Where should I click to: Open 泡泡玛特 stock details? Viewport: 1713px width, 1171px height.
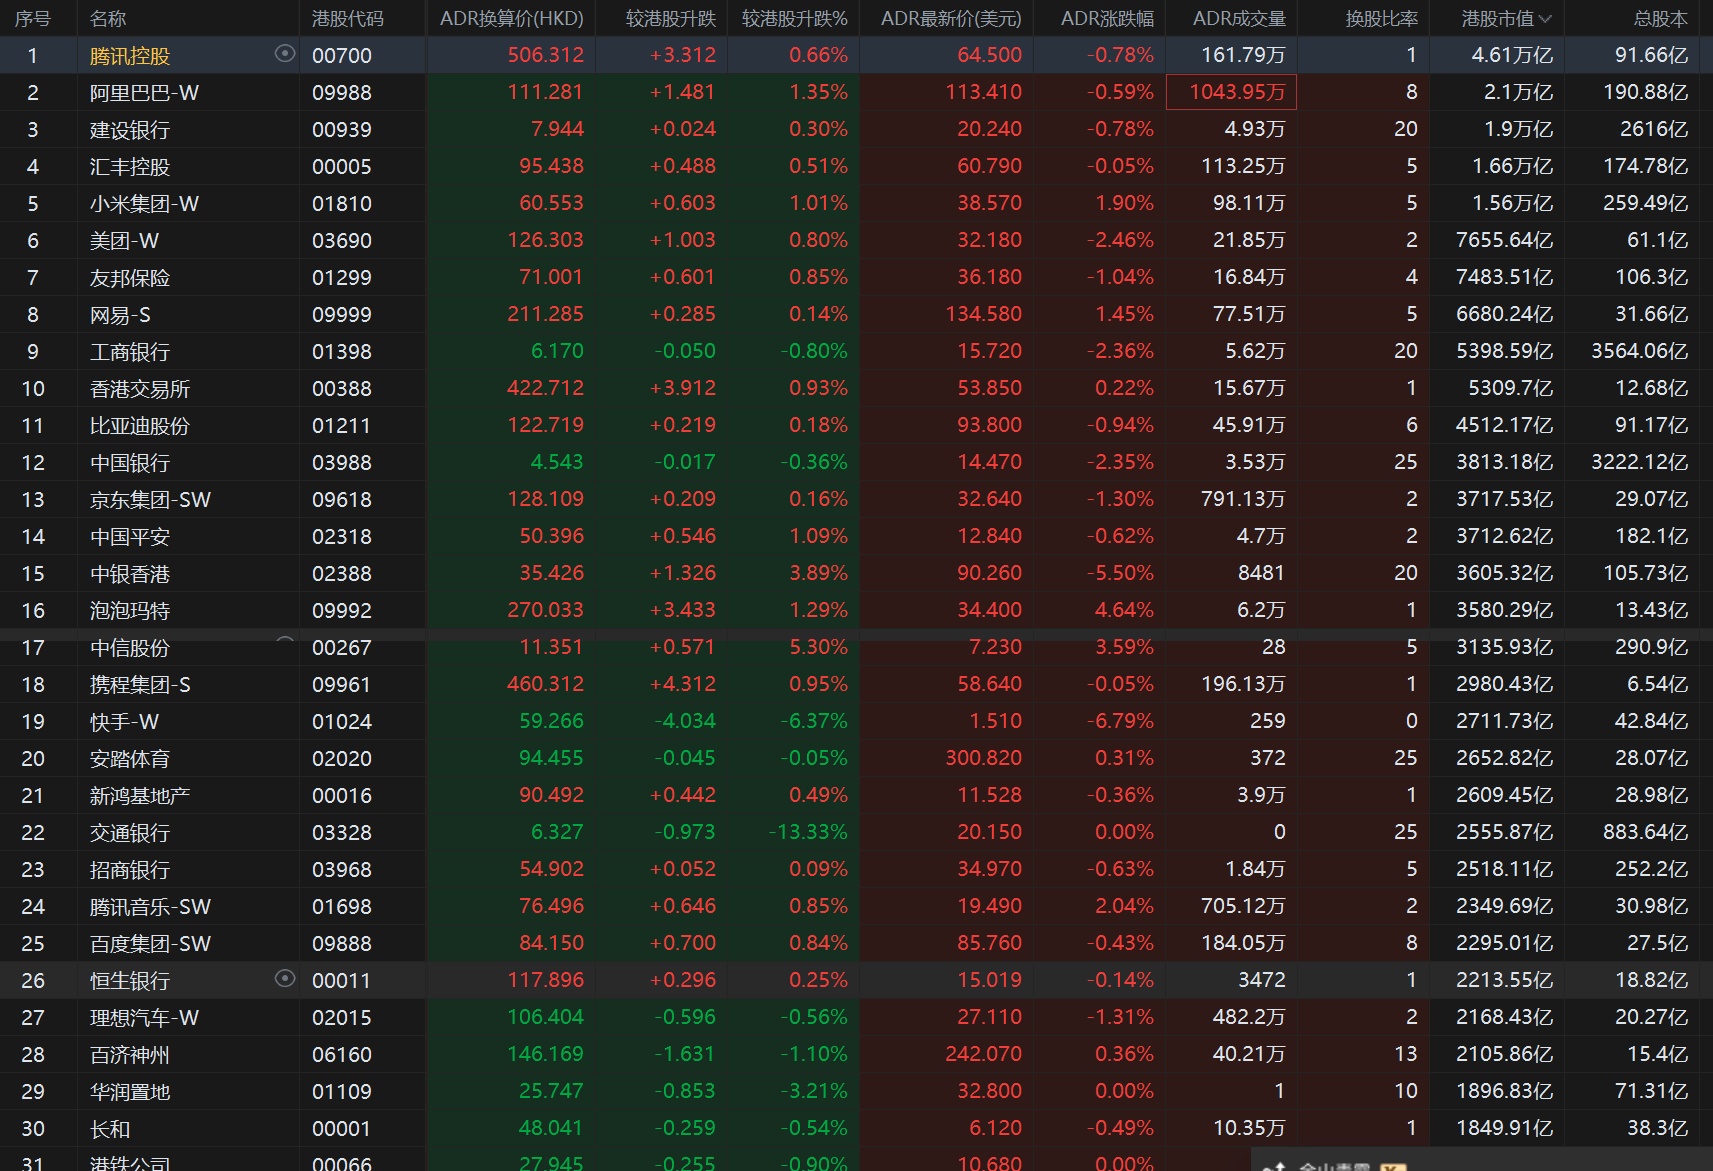point(130,611)
